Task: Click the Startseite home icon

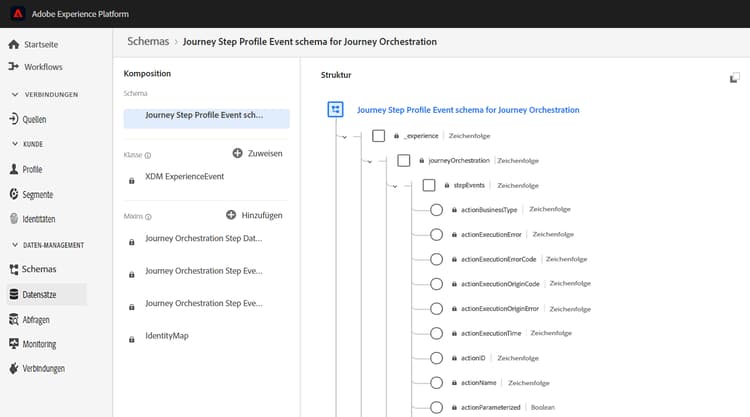Action: click(13, 45)
